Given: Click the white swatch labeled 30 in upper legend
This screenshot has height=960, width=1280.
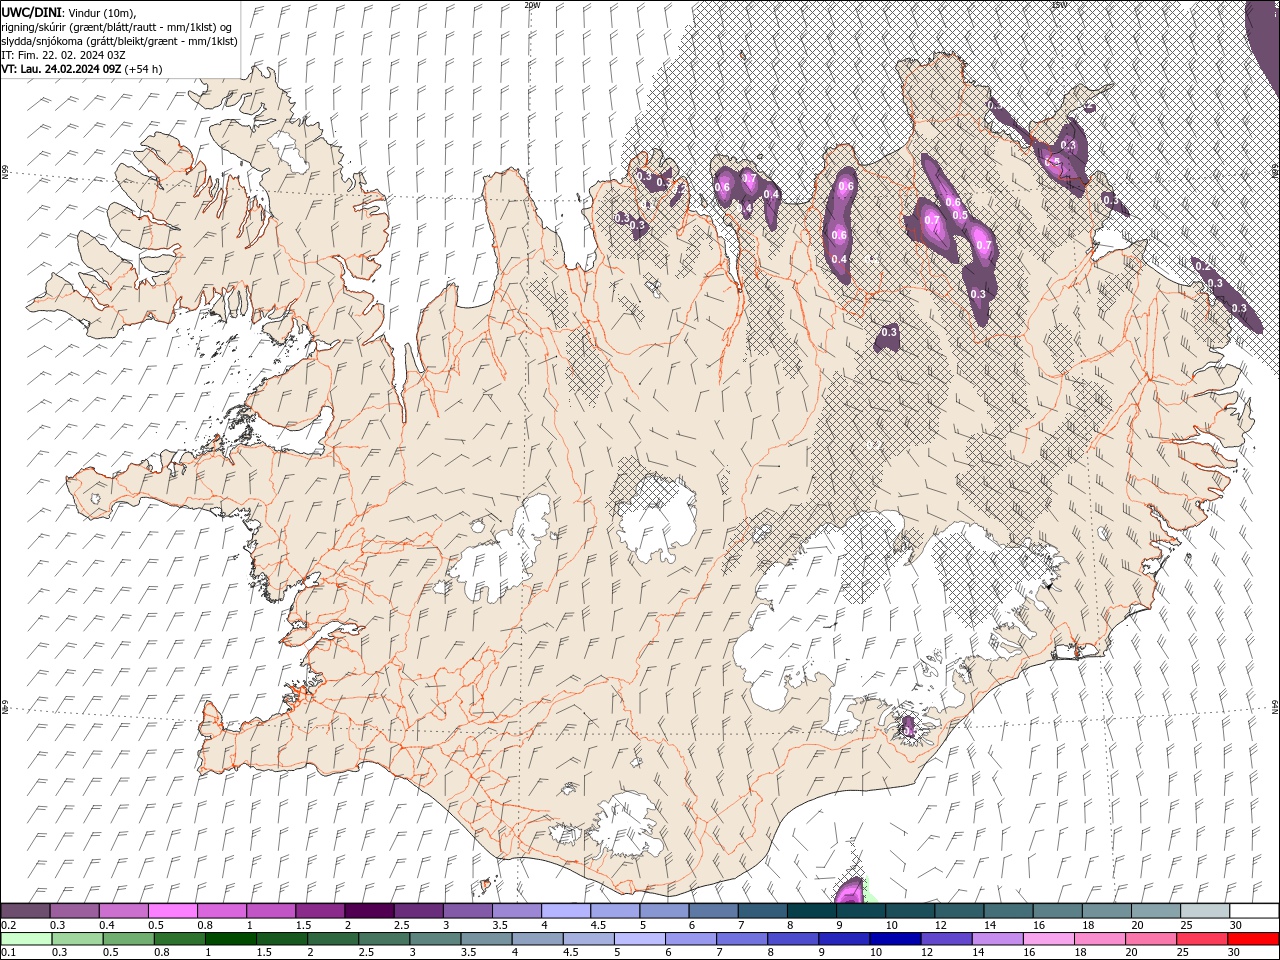Looking at the screenshot, I should (1253, 911).
